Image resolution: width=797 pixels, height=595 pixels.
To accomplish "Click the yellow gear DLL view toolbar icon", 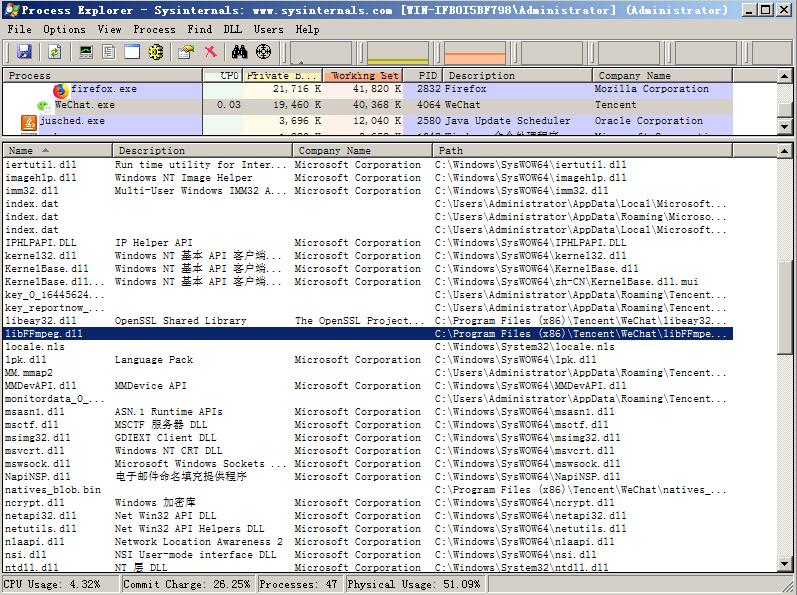I will tap(156, 52).
